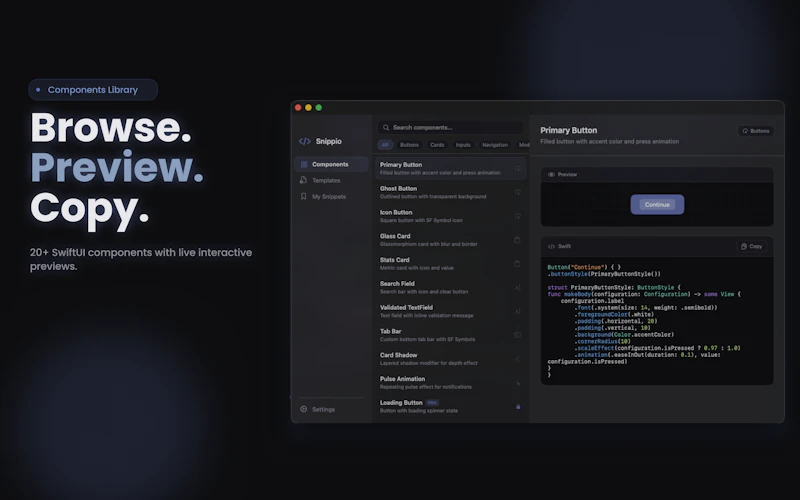Click the Components grid icon in sidebar

[304, 164]
